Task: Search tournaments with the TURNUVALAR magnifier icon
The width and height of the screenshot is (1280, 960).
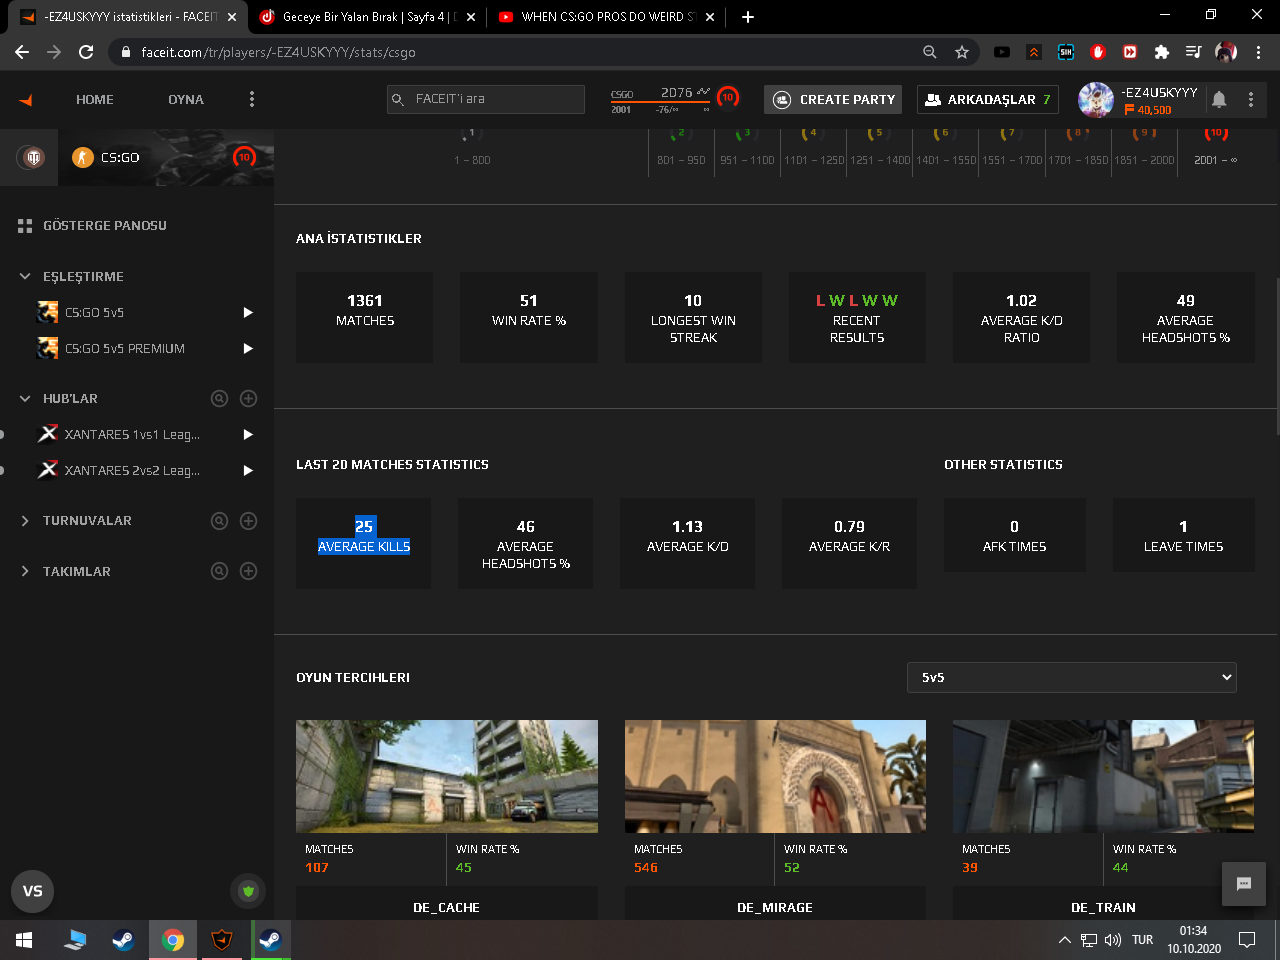Action: pyautogui.click(x=220, y=520)
